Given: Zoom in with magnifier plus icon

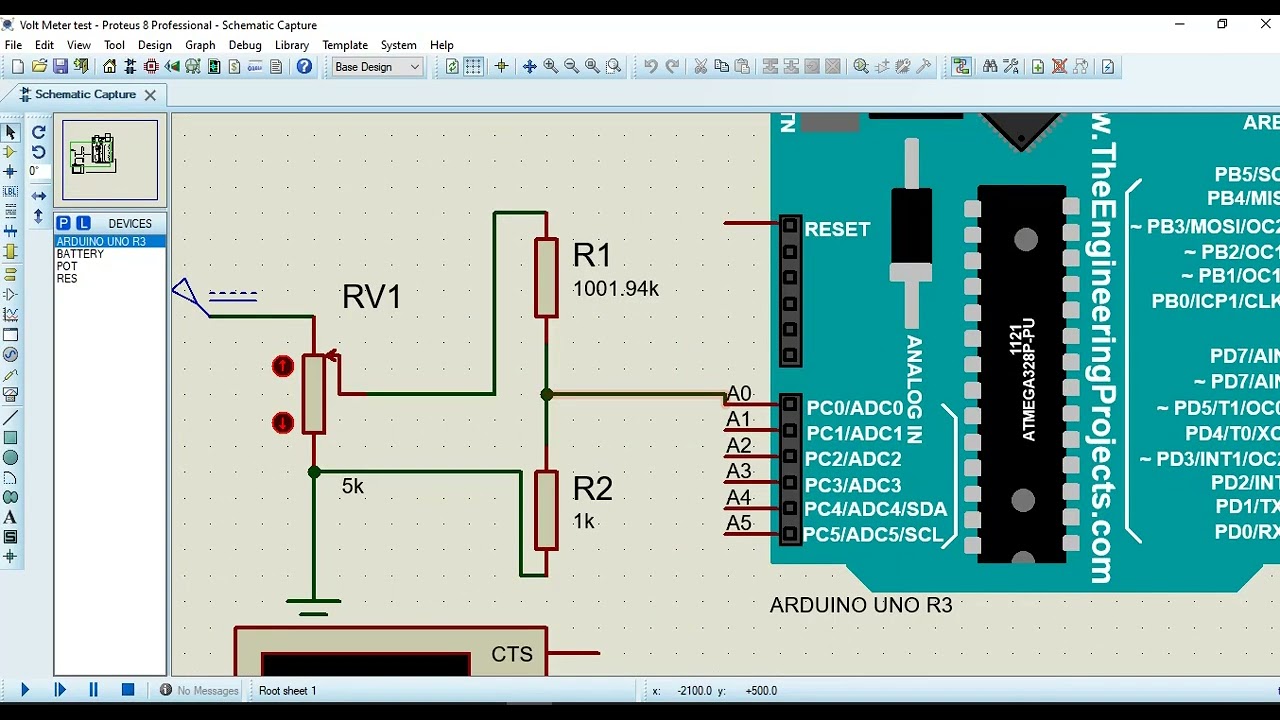Looking at the screenshot, I should coord(550,67).
